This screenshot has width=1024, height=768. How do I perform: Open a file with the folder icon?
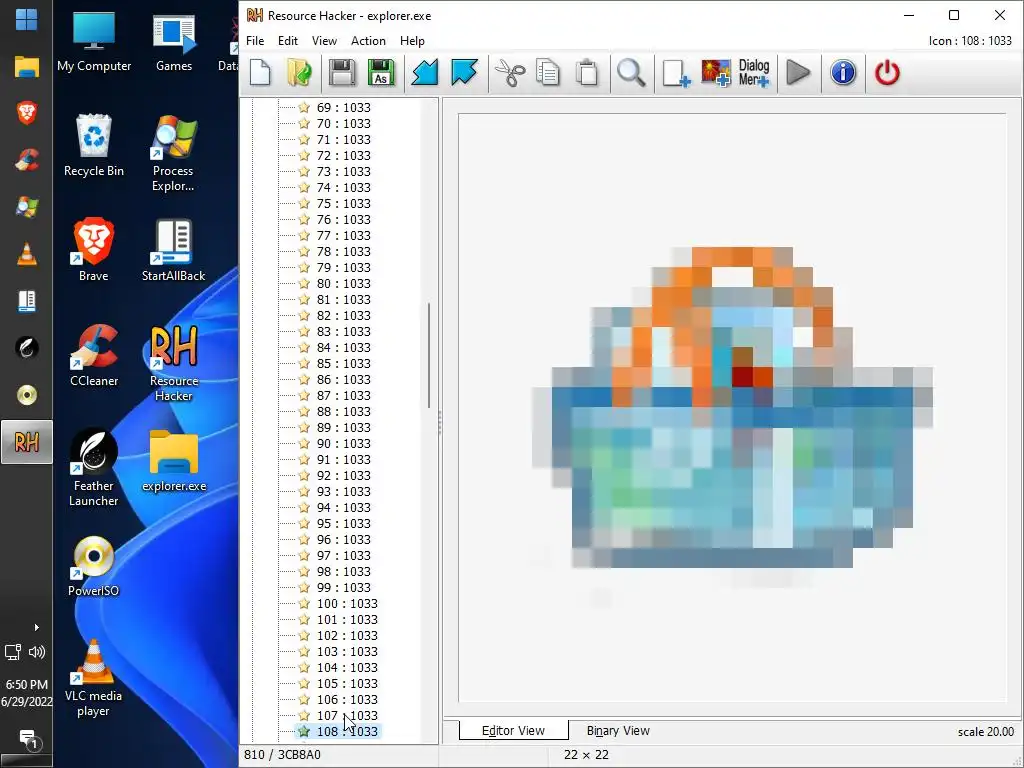300,72
